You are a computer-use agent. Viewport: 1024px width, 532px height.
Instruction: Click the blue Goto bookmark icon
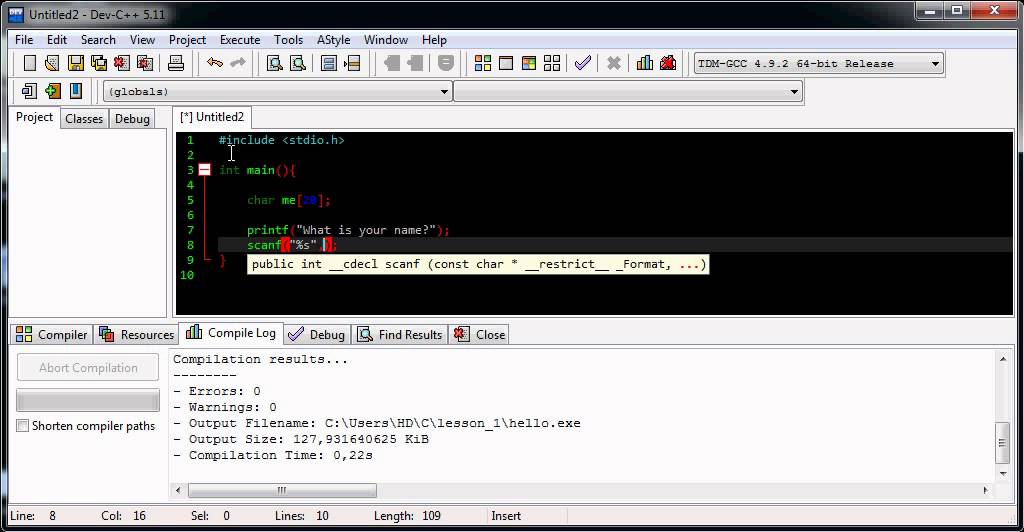(x=76, y=91)
